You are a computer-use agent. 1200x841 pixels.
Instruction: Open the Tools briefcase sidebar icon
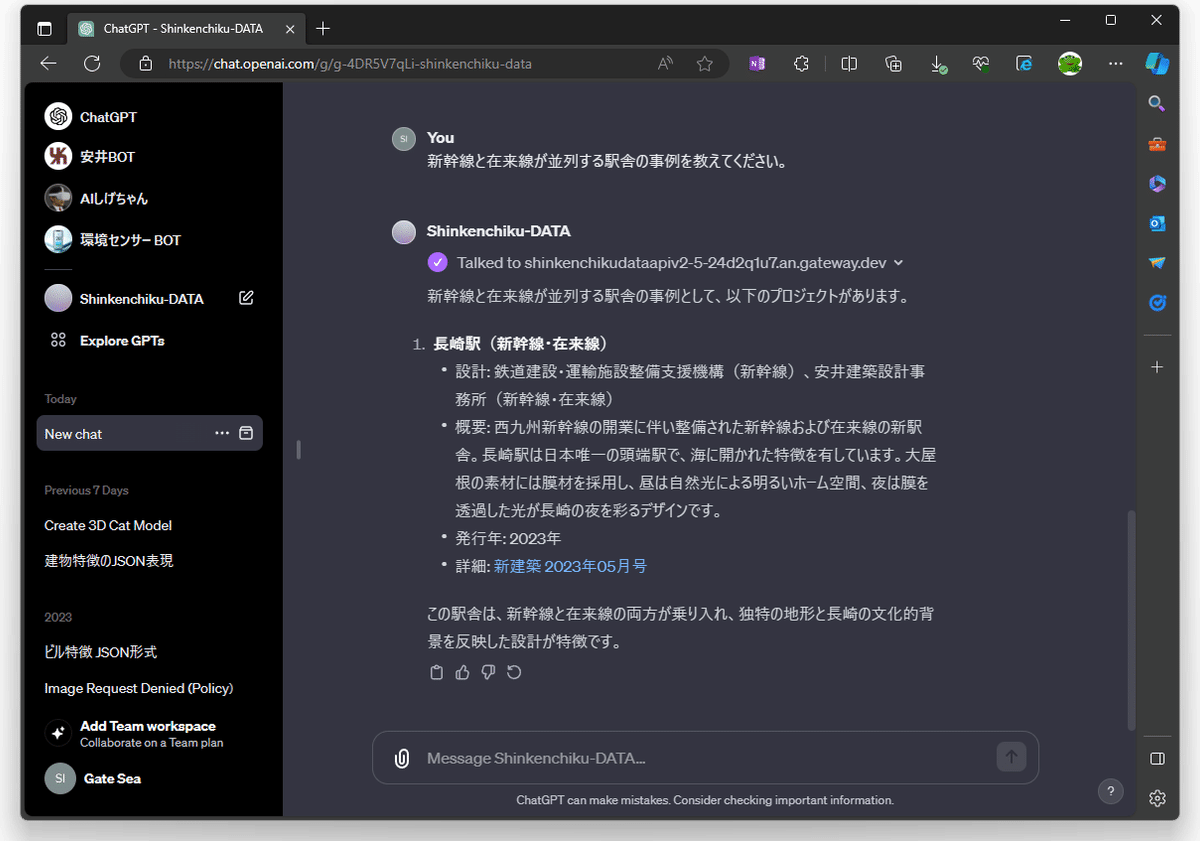pos(1157,144)
